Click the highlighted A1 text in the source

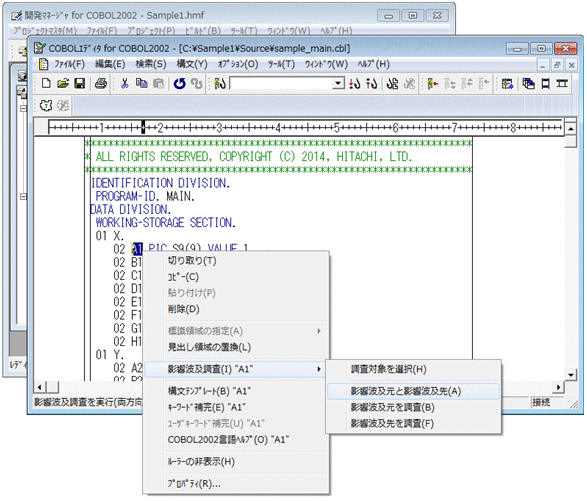point(137,249)
